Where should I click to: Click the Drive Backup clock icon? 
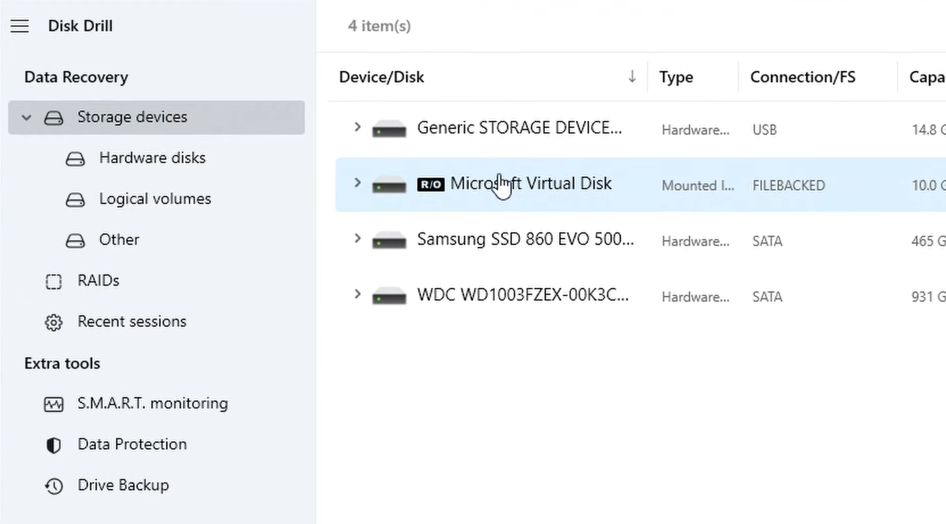(x=54, y=486)
